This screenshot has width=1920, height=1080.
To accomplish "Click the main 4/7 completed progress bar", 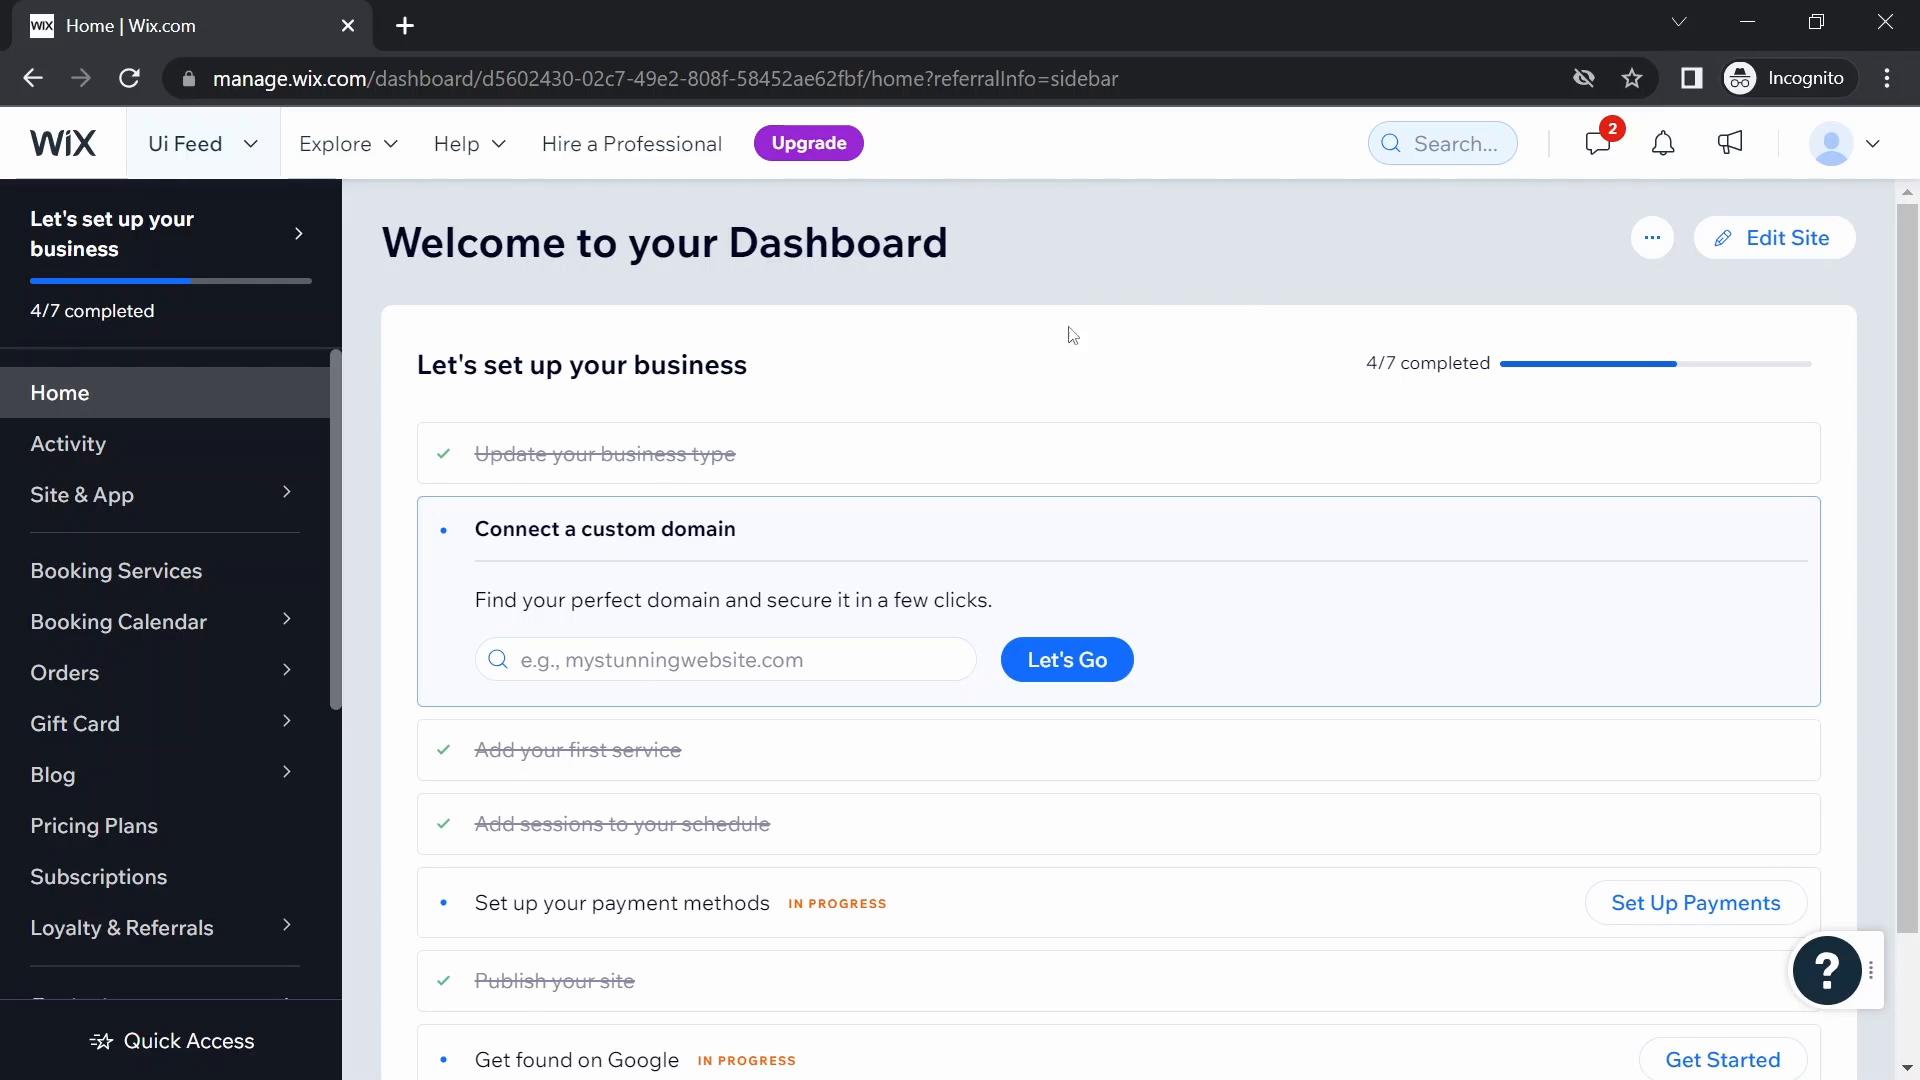I will click(1655, 364).
